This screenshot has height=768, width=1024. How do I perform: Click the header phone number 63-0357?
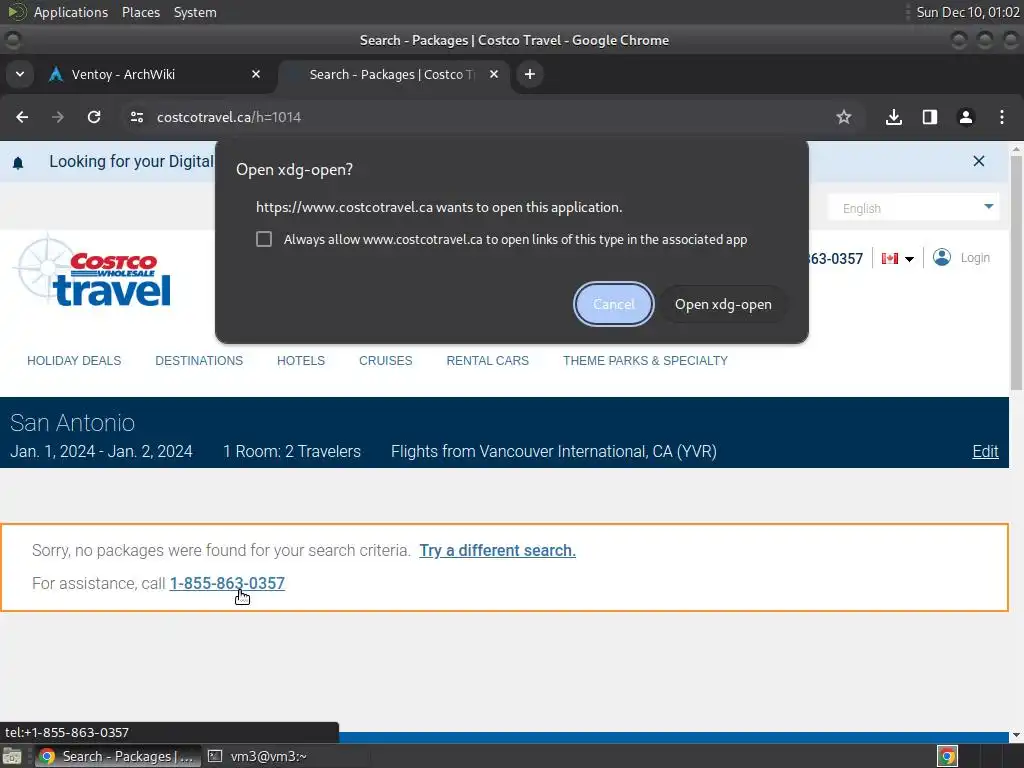click(x=836, y=259)
